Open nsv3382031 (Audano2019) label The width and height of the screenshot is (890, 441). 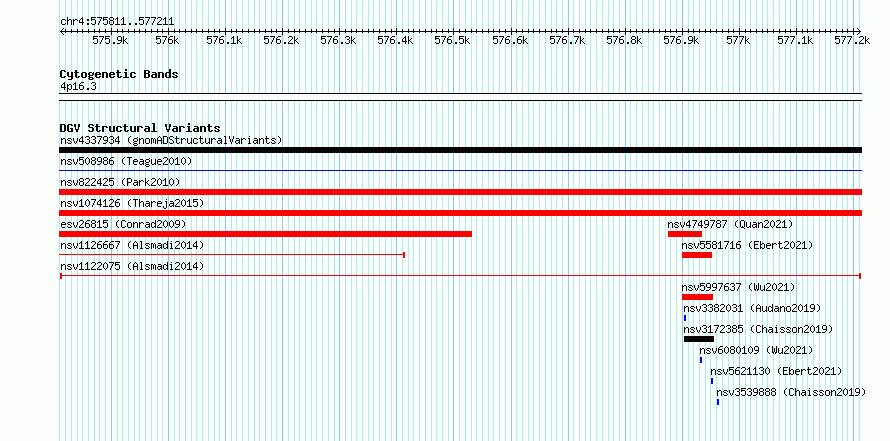(x=753, y=309)
